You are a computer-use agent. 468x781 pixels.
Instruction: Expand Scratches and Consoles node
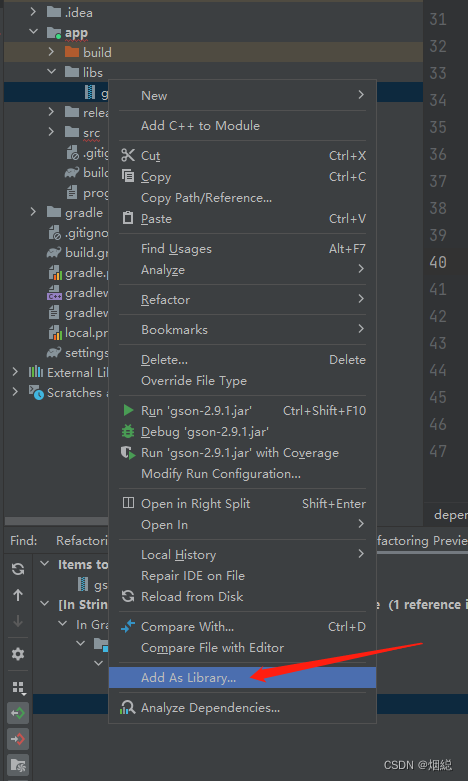pos(15,391)
